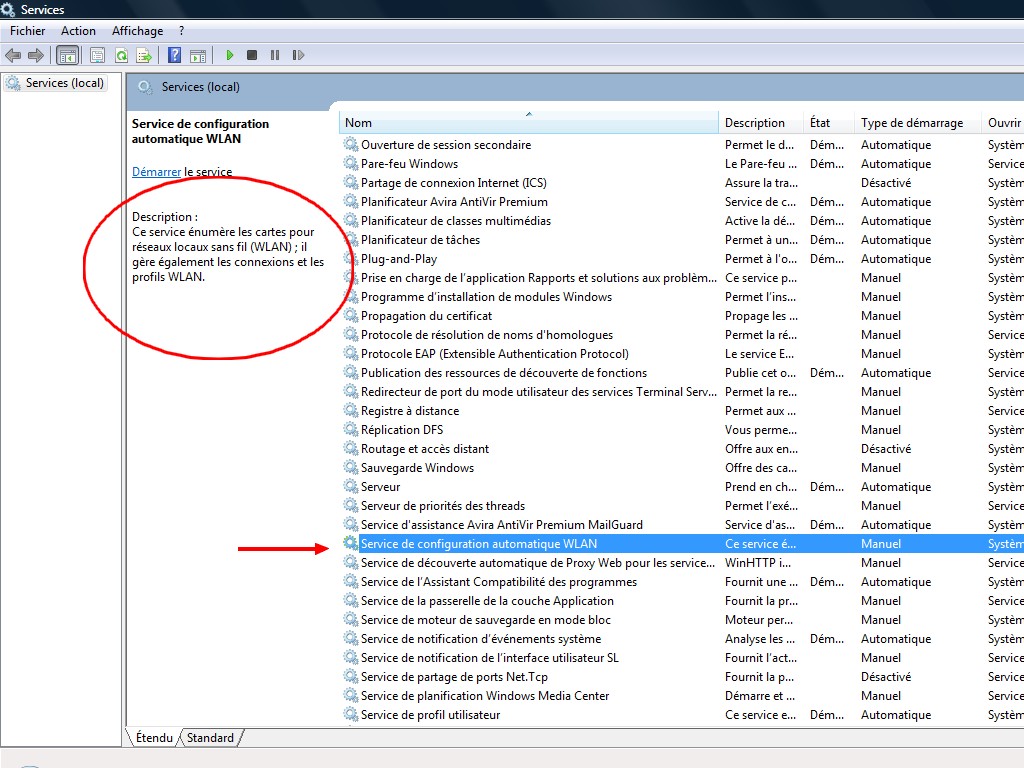Screen dimensions: 1024x768
Task: Click the Forward arrow in the toolbar
Action: pos(36,55)
